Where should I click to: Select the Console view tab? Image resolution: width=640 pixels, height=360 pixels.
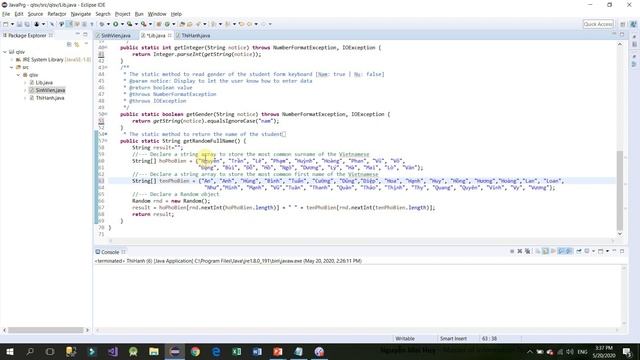(x=110, y=252)
